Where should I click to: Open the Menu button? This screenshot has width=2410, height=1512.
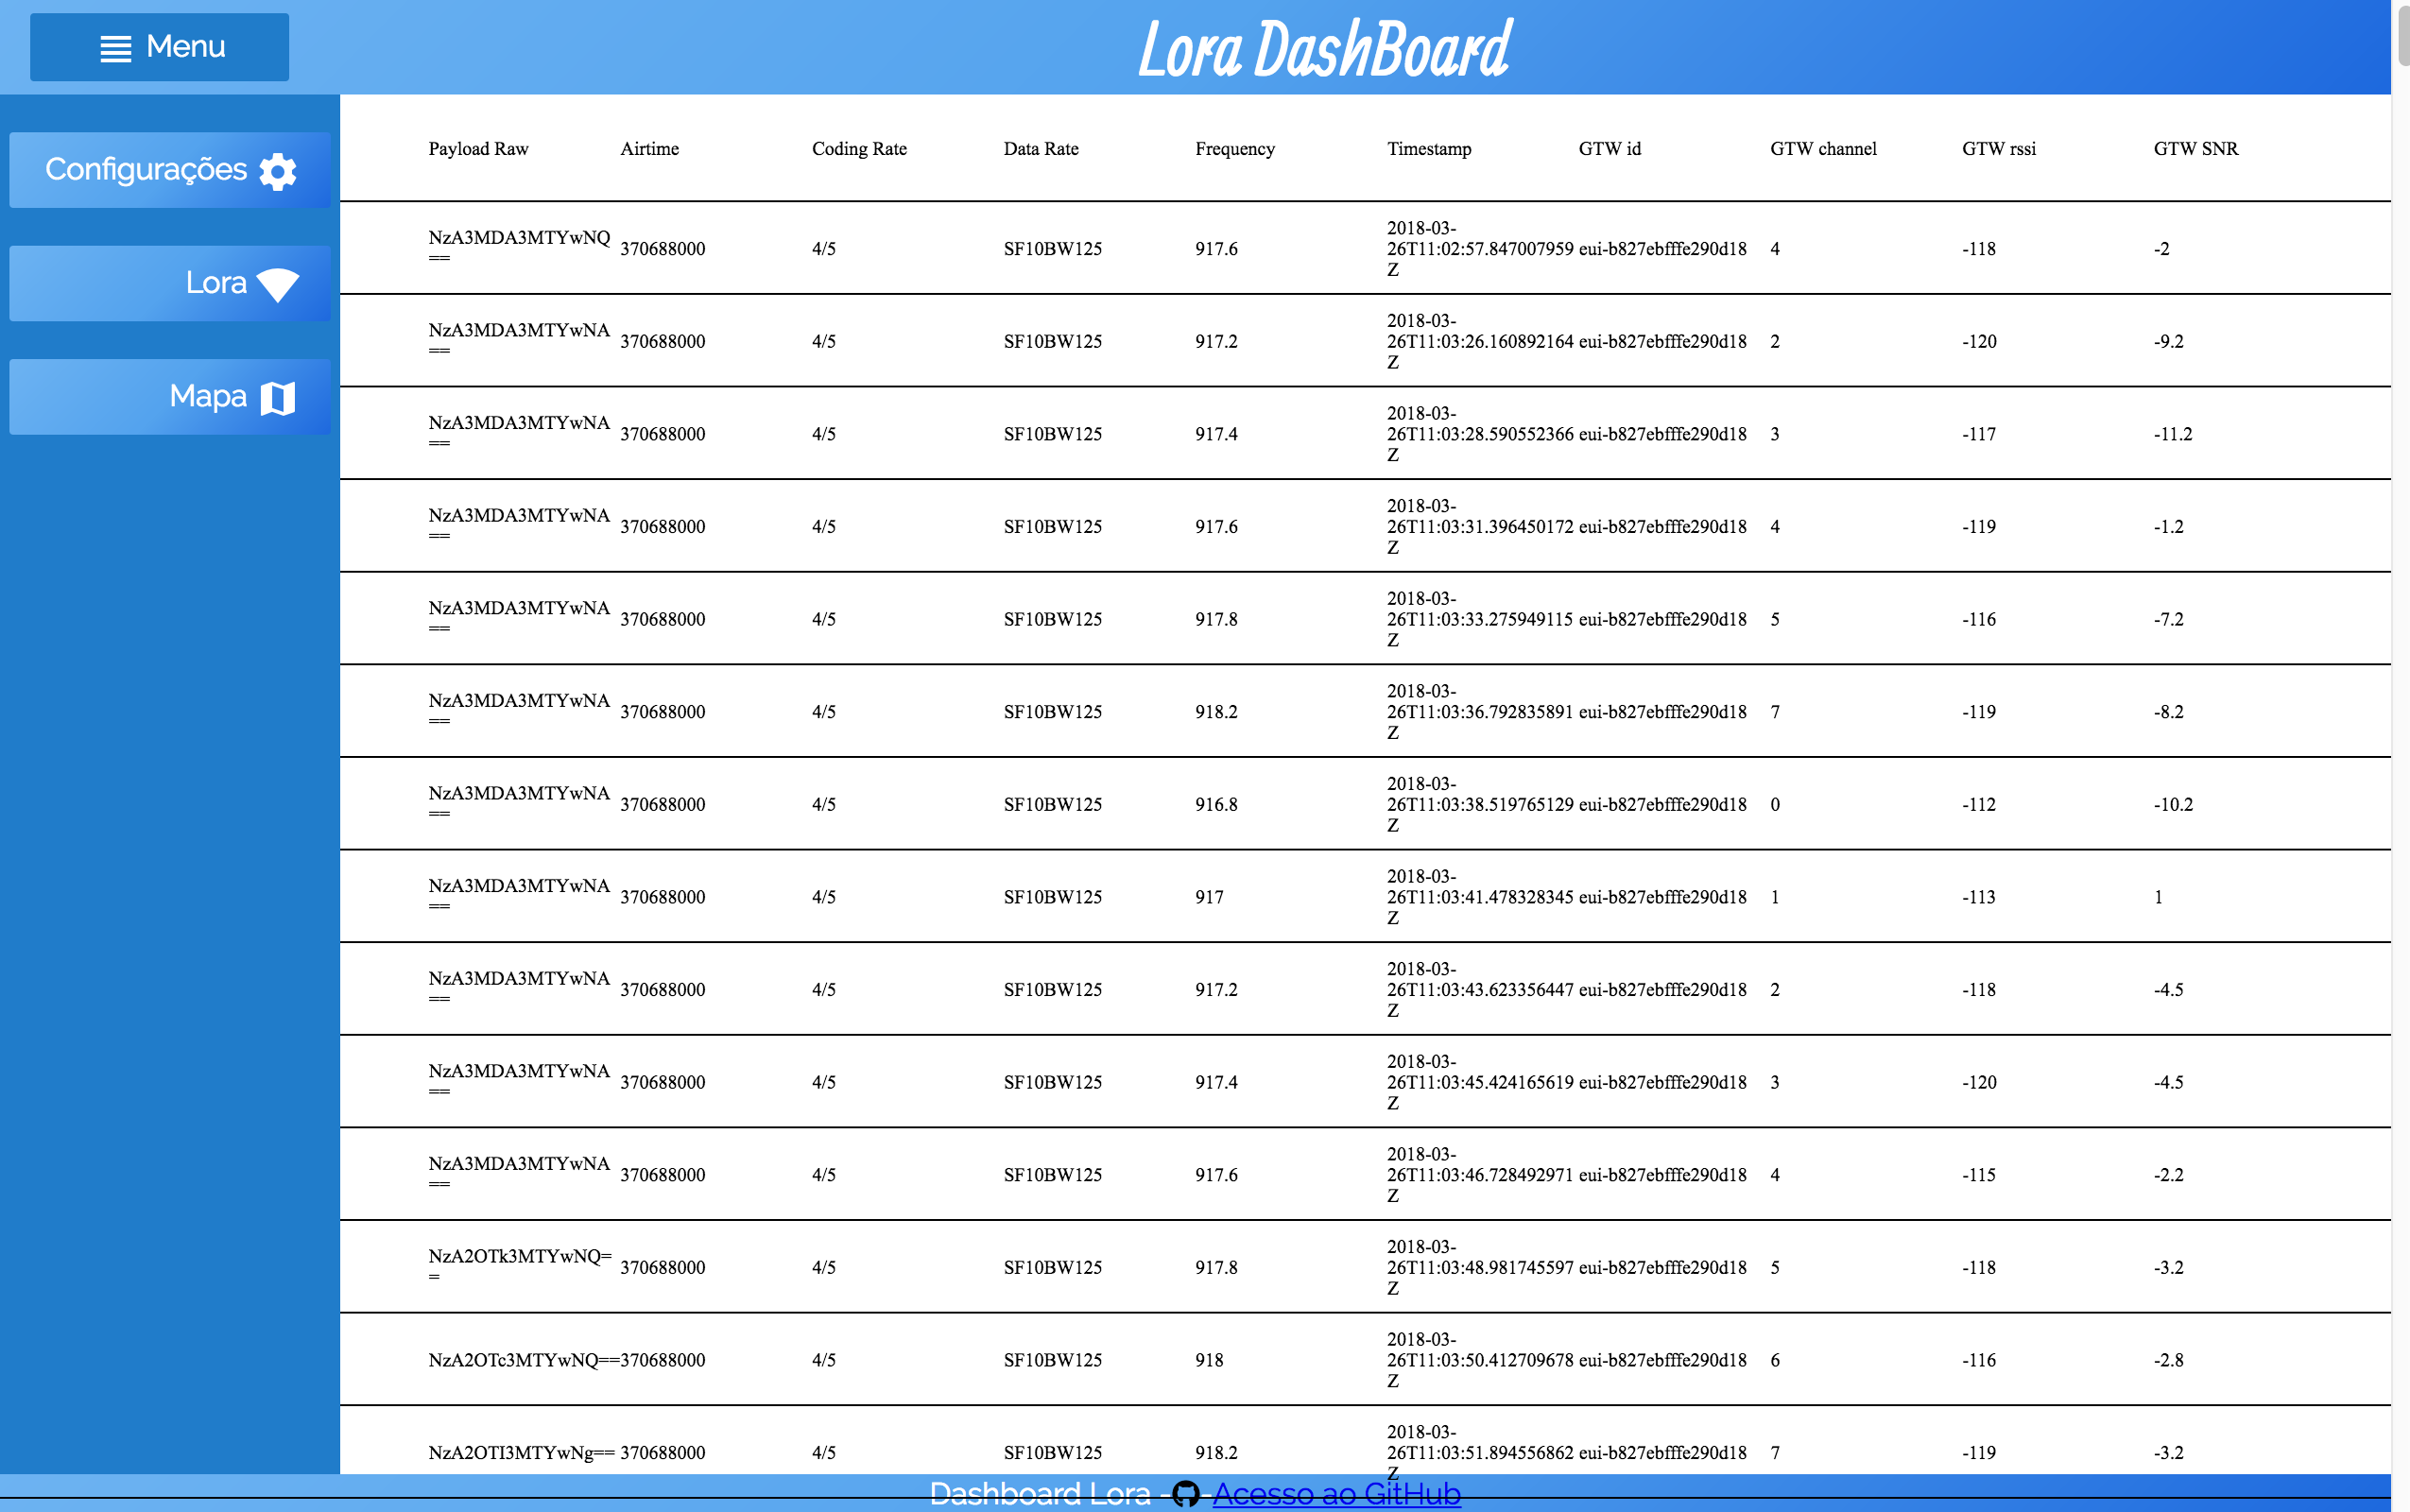160,47
